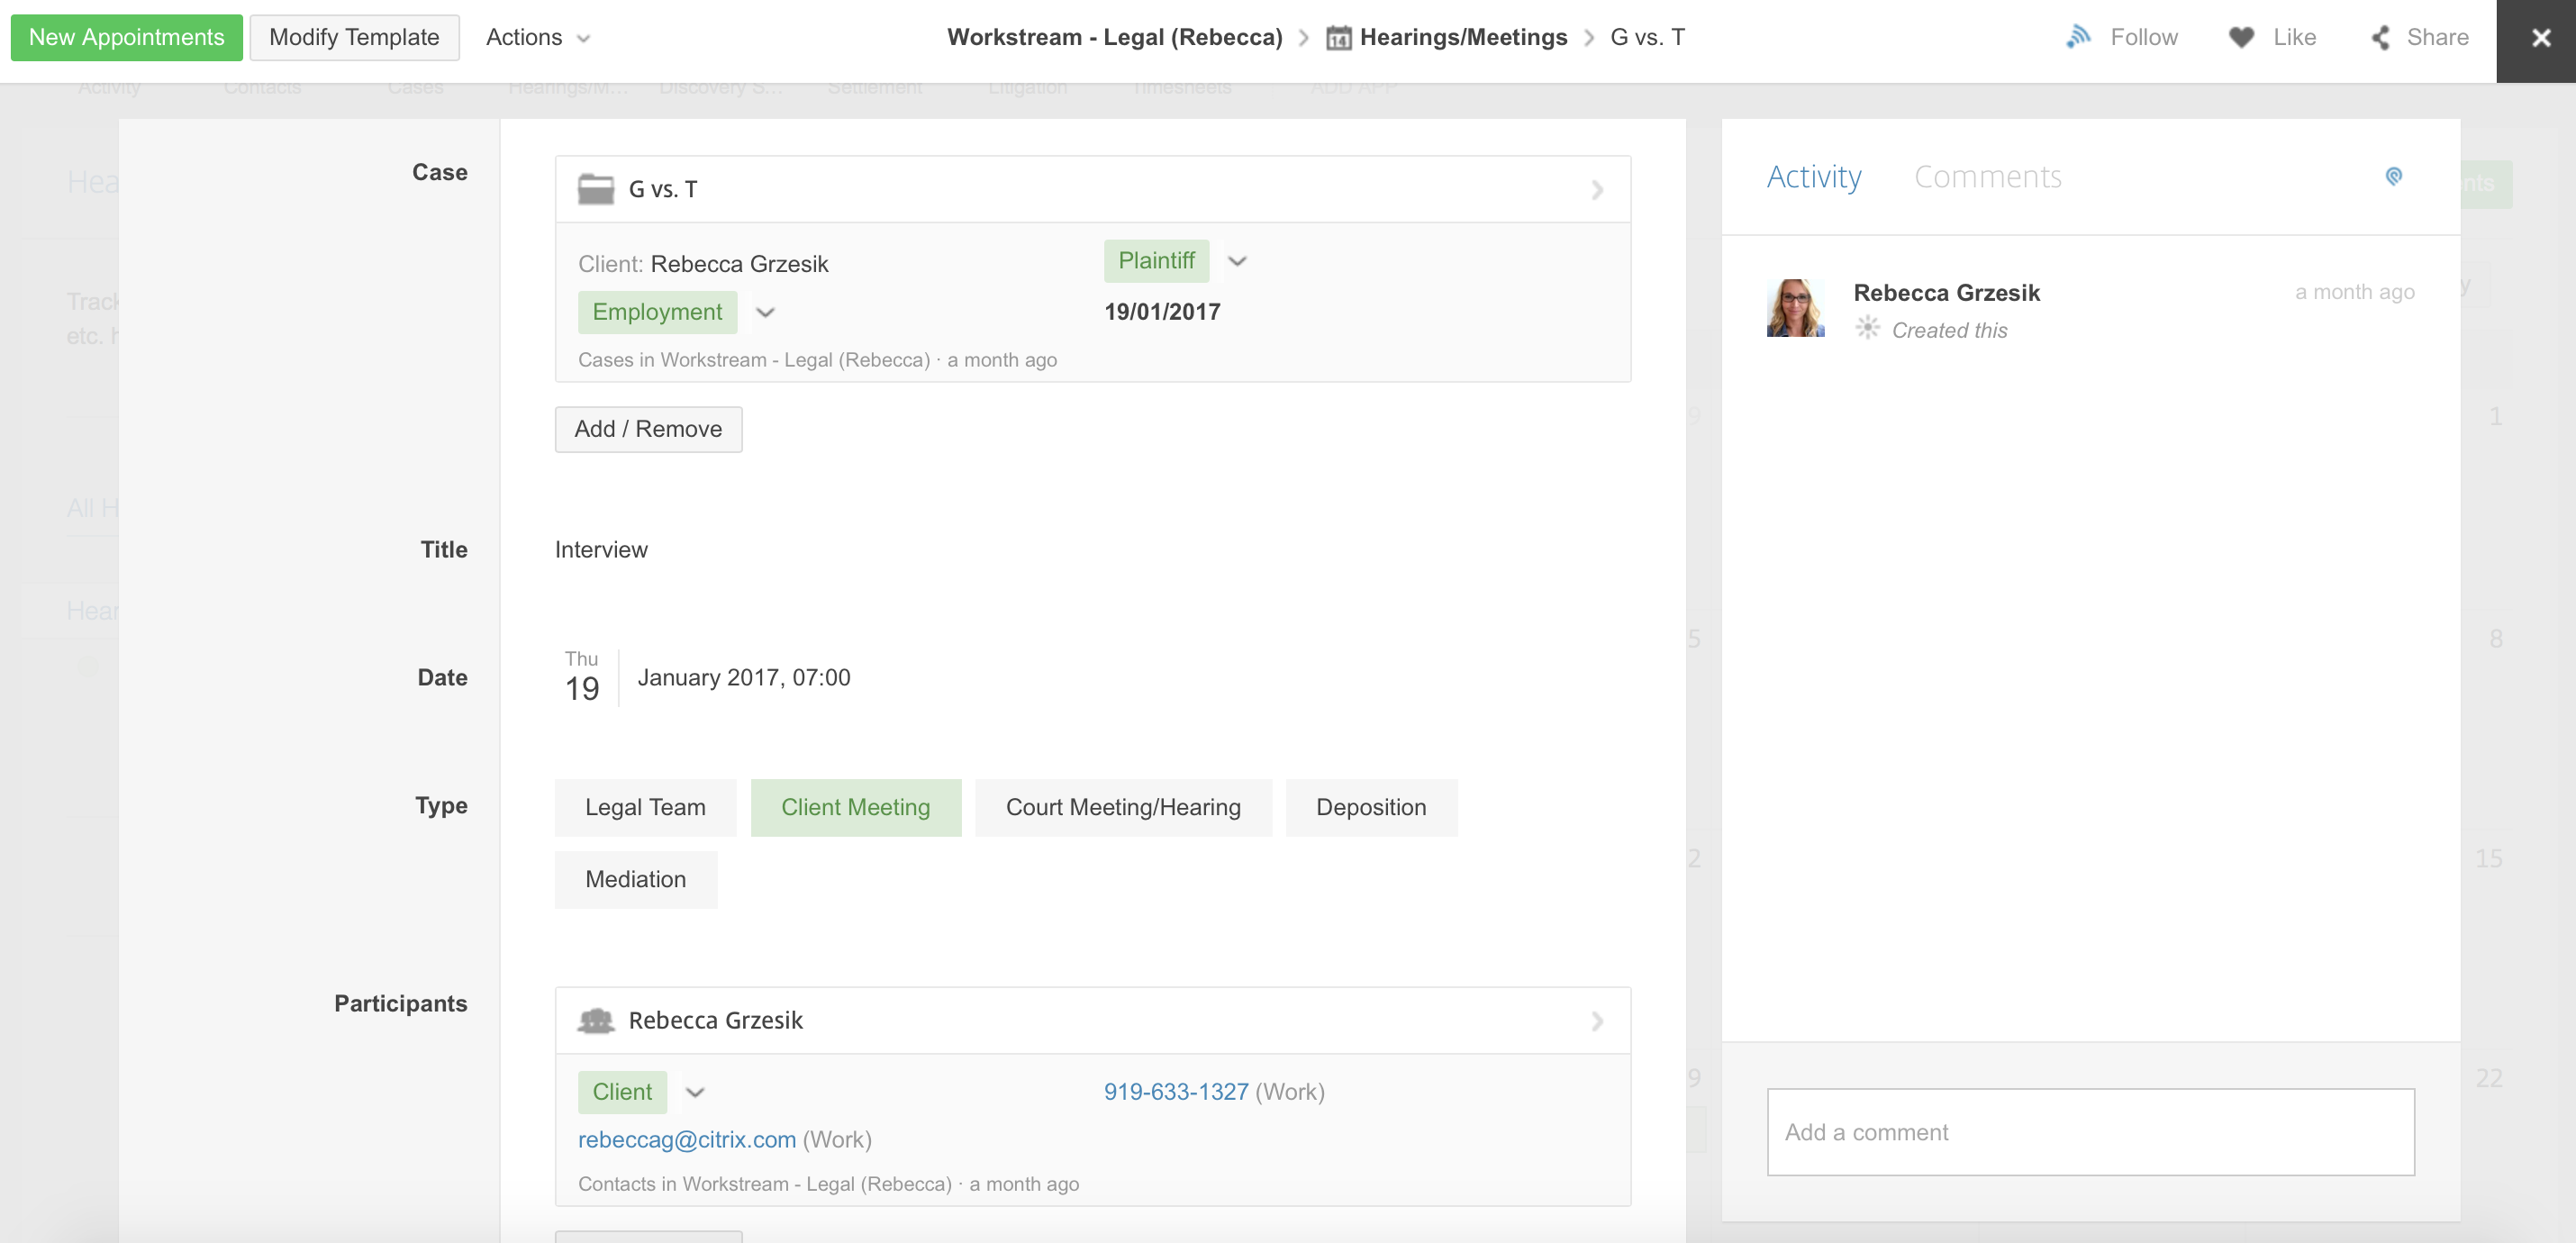Select the Legal Team type

point(645,807)
